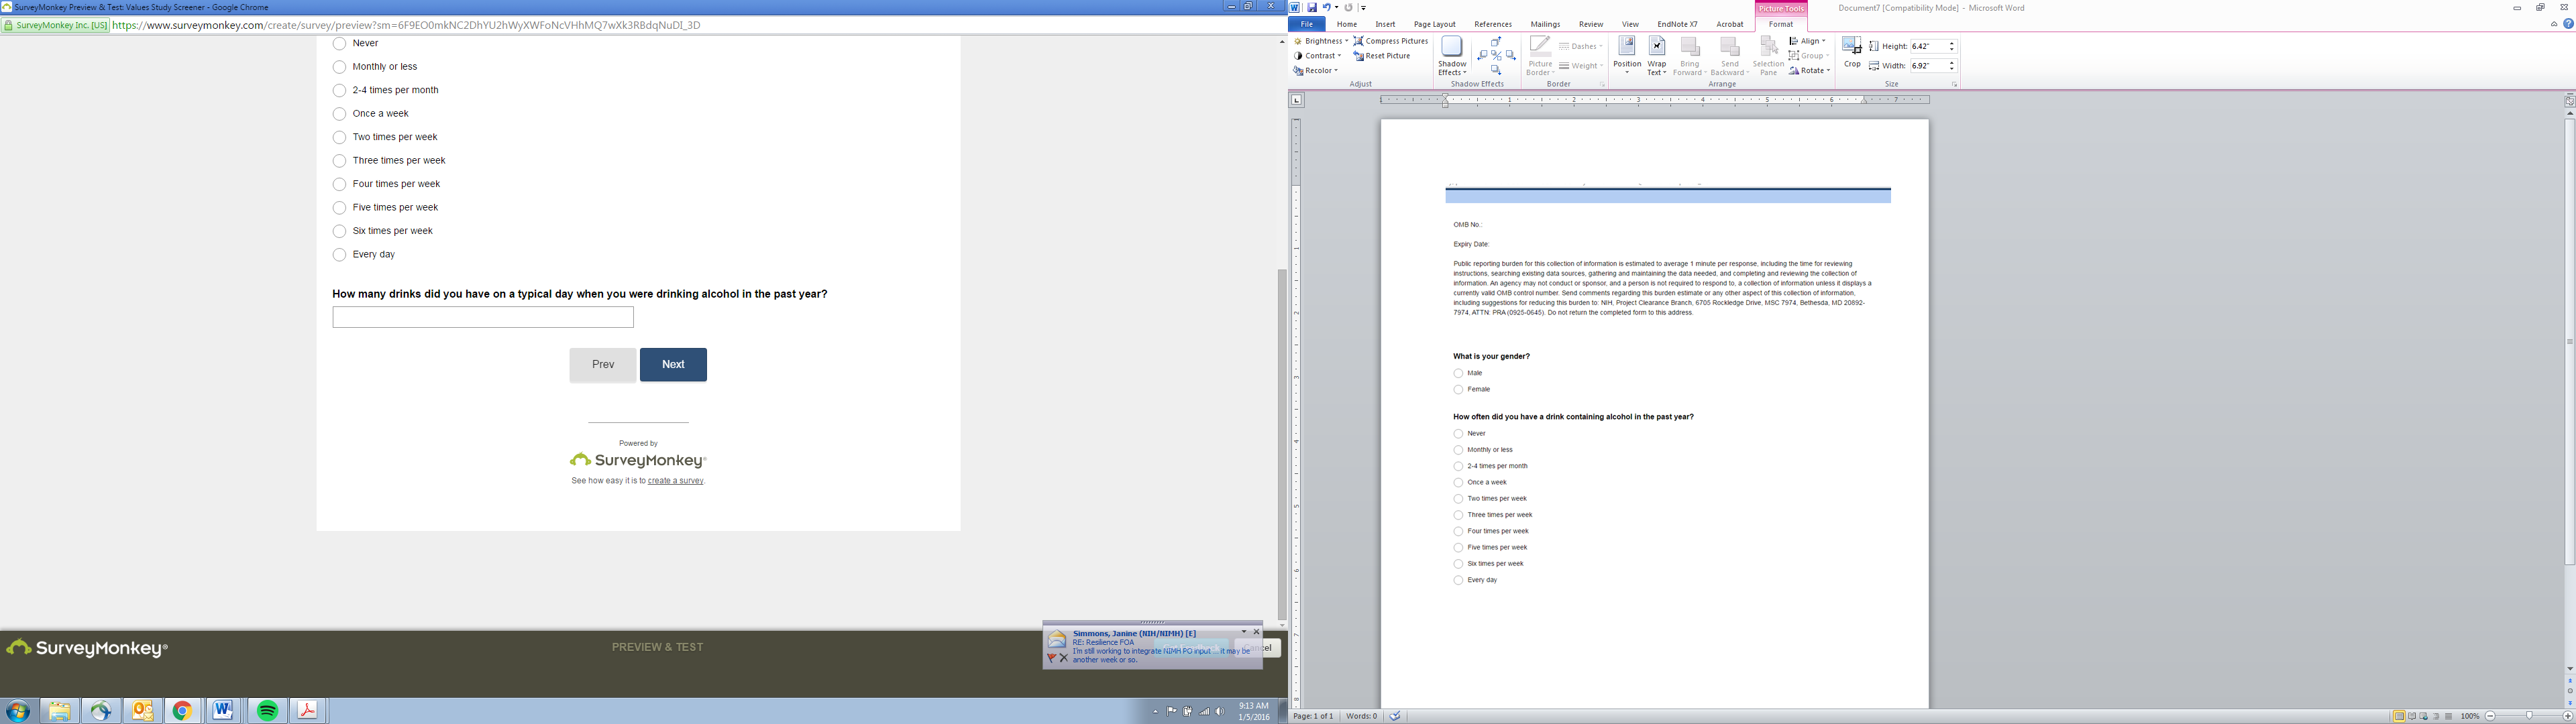Follow the 'create a survey' link
Screen dimensions: 2576x724
(x=675, y=481)
